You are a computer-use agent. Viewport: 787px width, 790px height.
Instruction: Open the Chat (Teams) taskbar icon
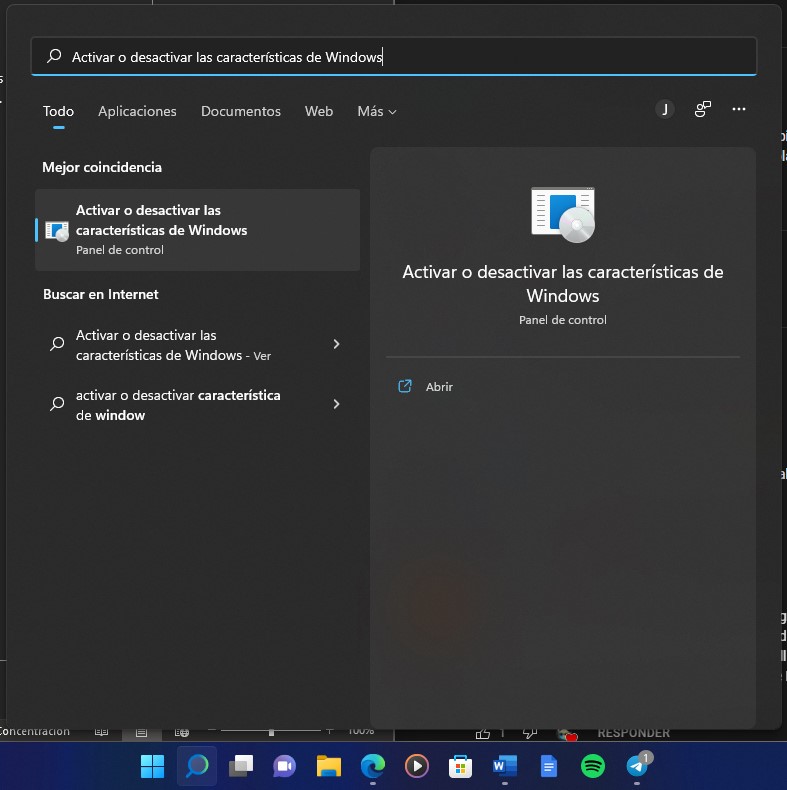pos(285,766)
